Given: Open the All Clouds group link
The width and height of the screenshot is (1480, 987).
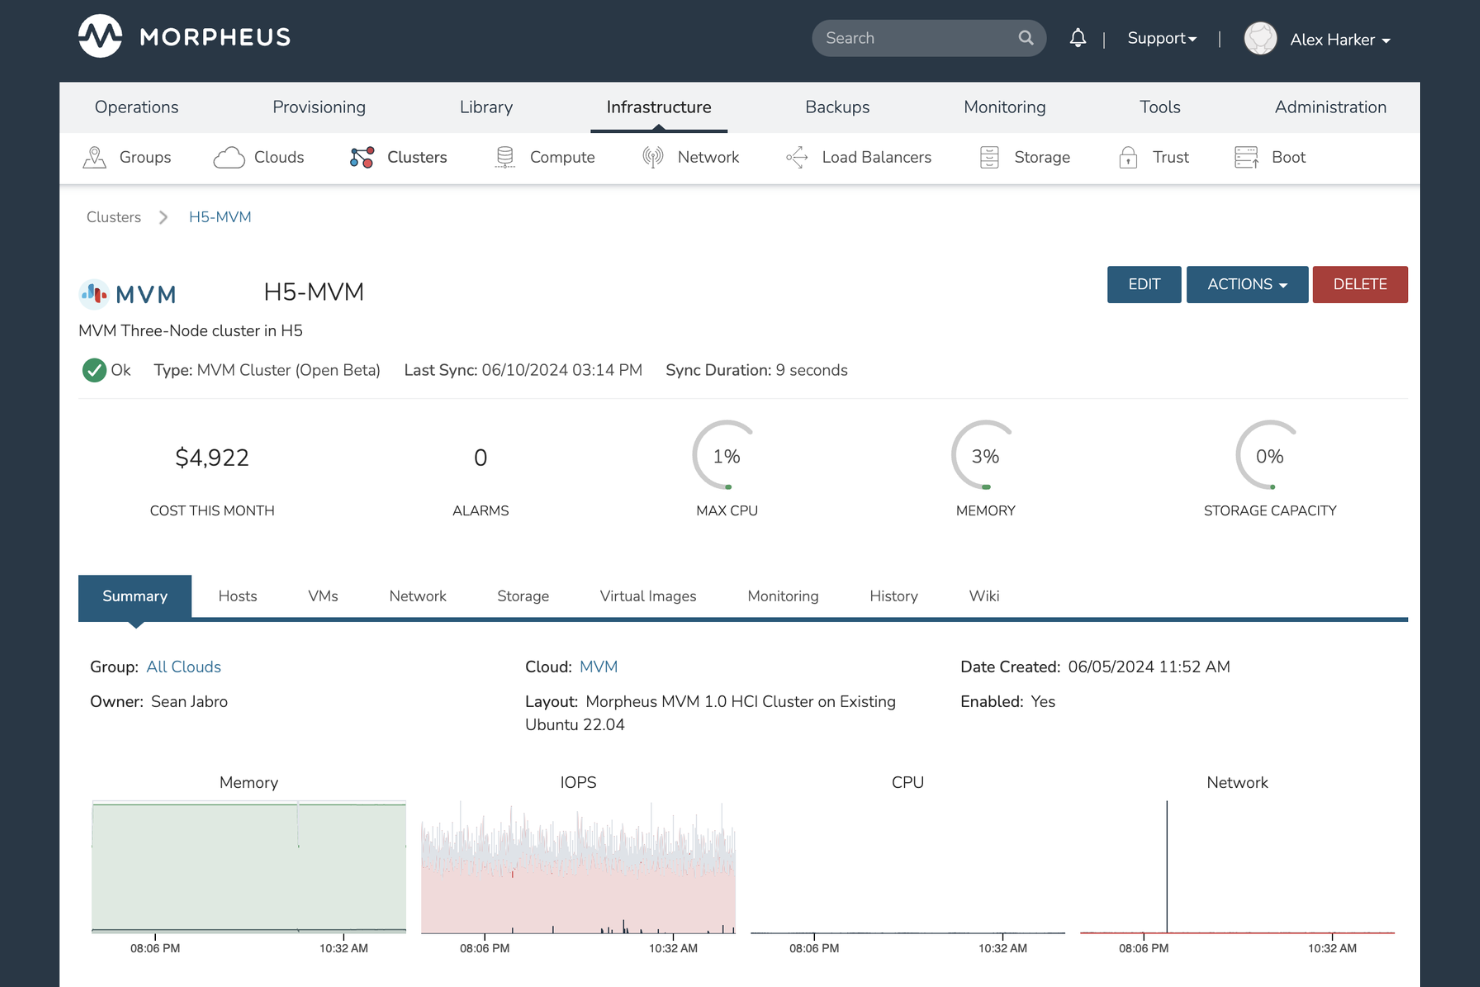Looking at the screenshot, I should pyautogui.click(x=184, y=667).
